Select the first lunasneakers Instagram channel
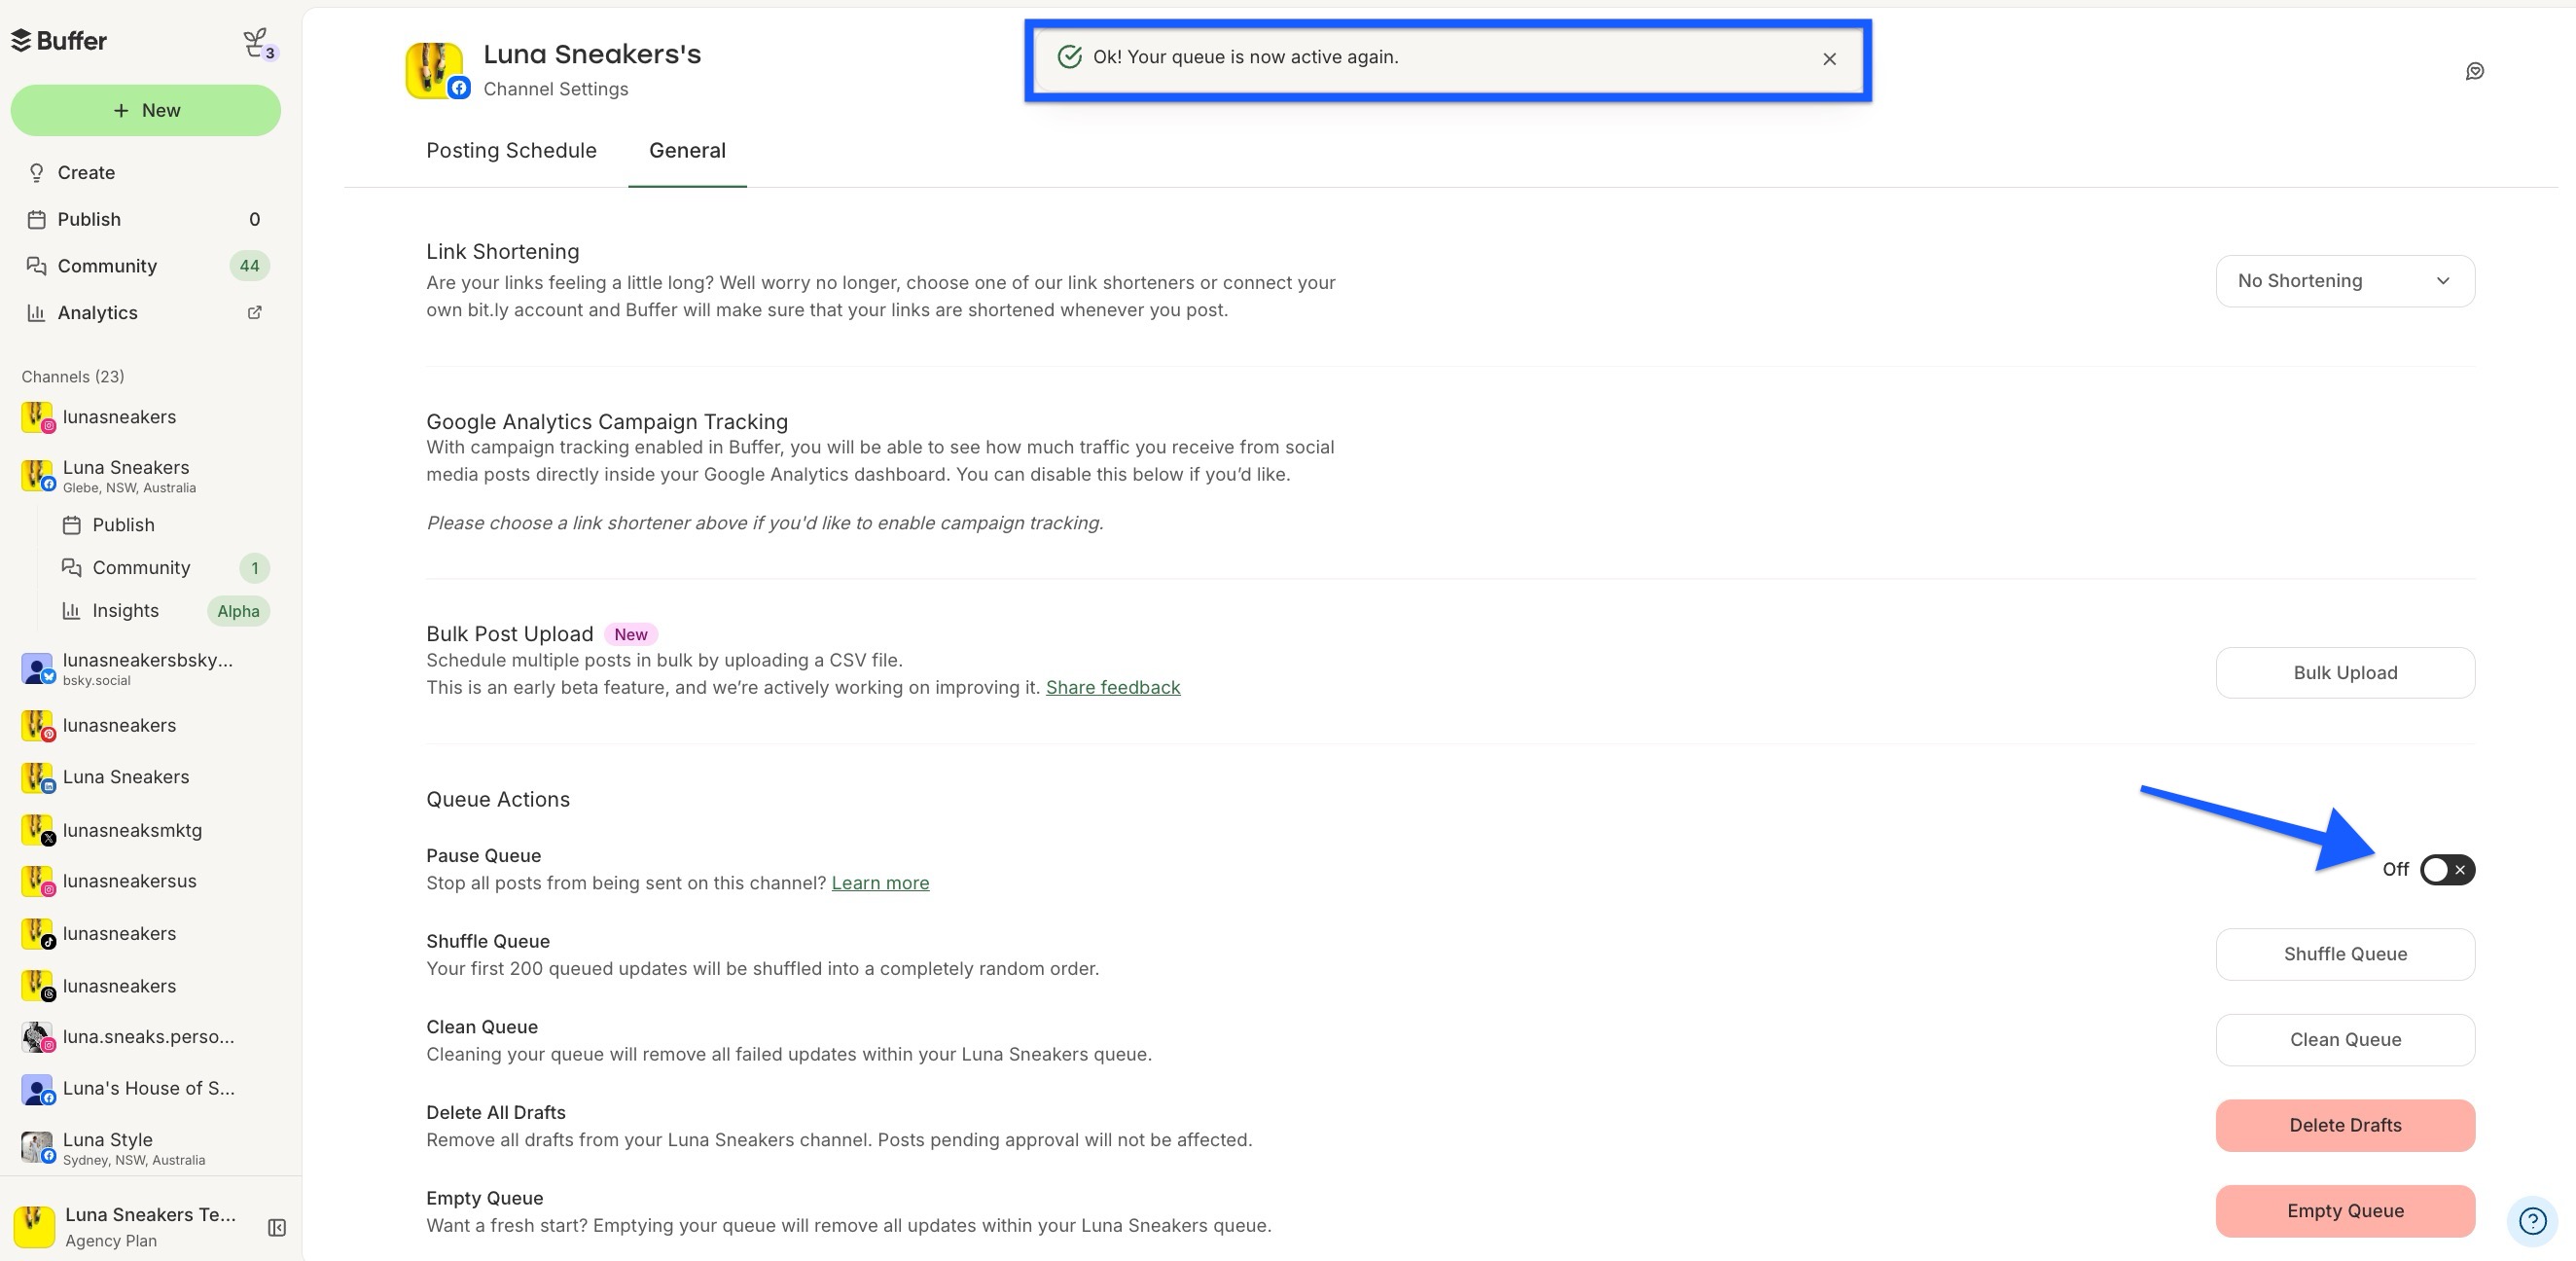Screen dimensions: 2576x1261 pyautogui.click(x=146, y=417)
